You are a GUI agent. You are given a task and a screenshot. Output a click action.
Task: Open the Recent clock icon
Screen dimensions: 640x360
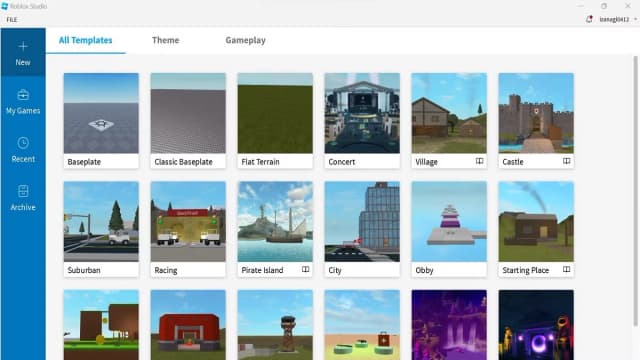click(x=23, y=143)
